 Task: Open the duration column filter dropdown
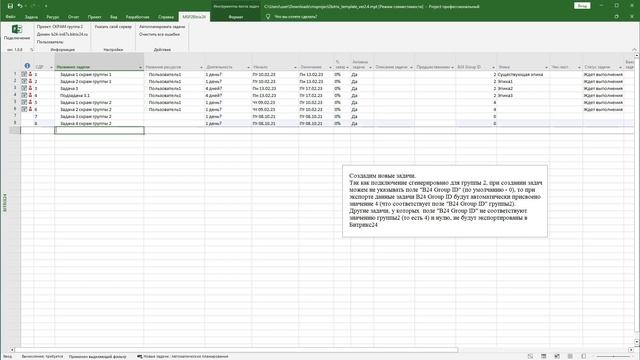pos(248,67)
